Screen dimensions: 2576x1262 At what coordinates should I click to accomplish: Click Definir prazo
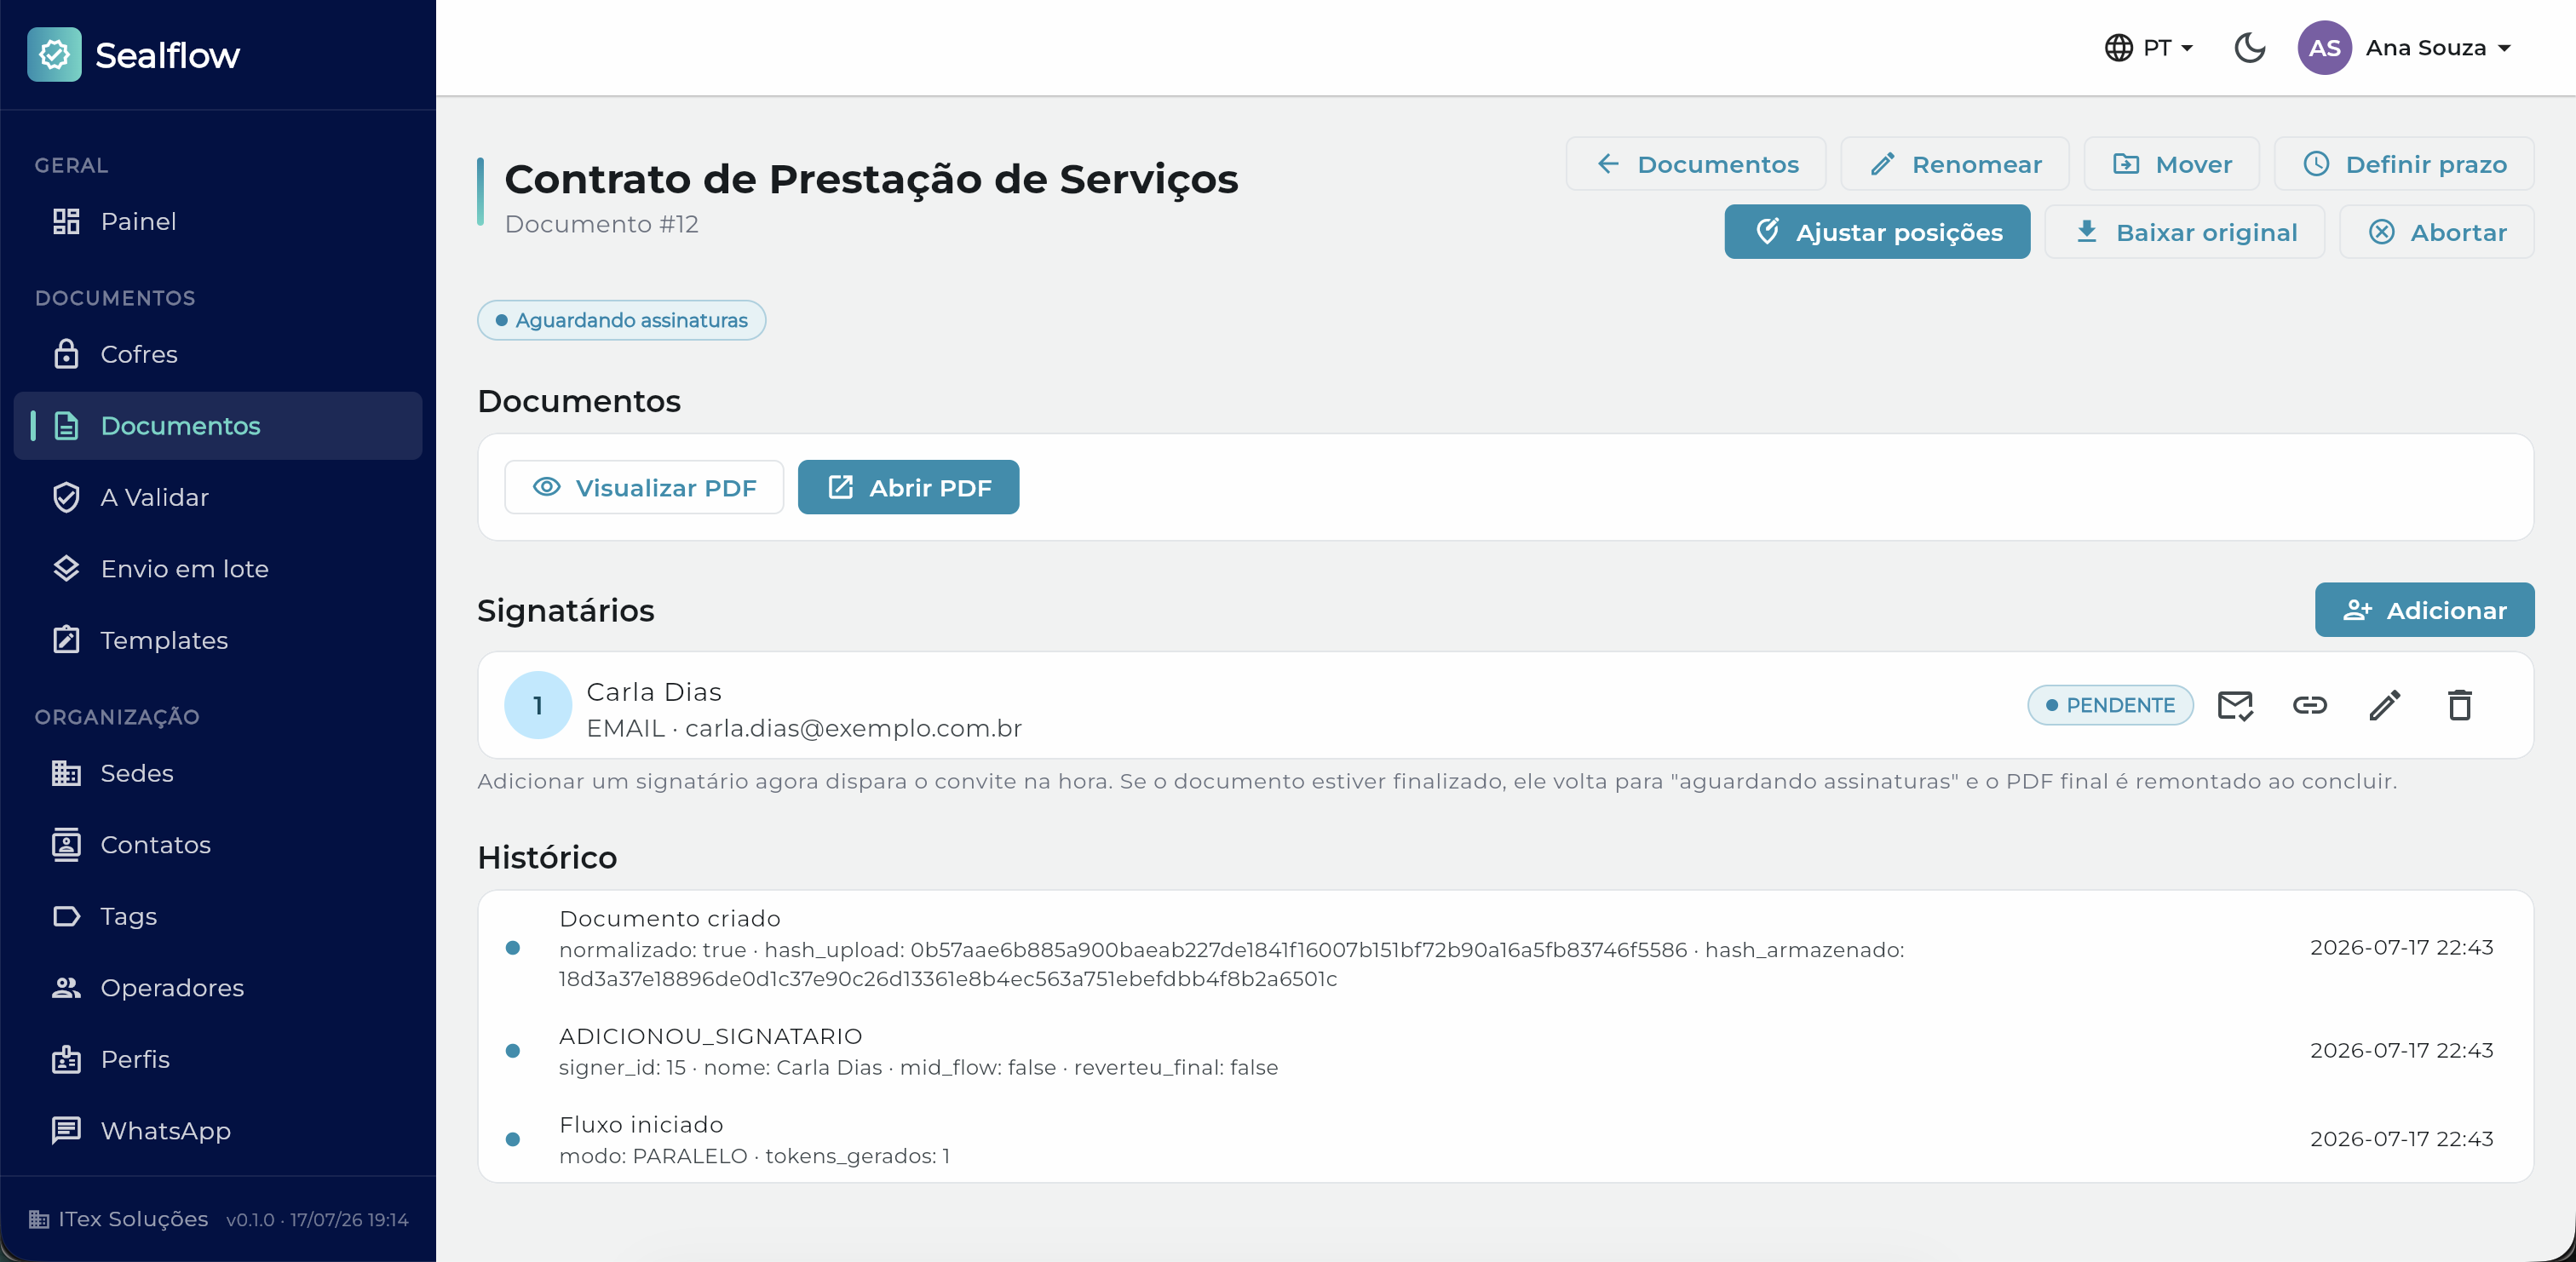[2404, 164]
